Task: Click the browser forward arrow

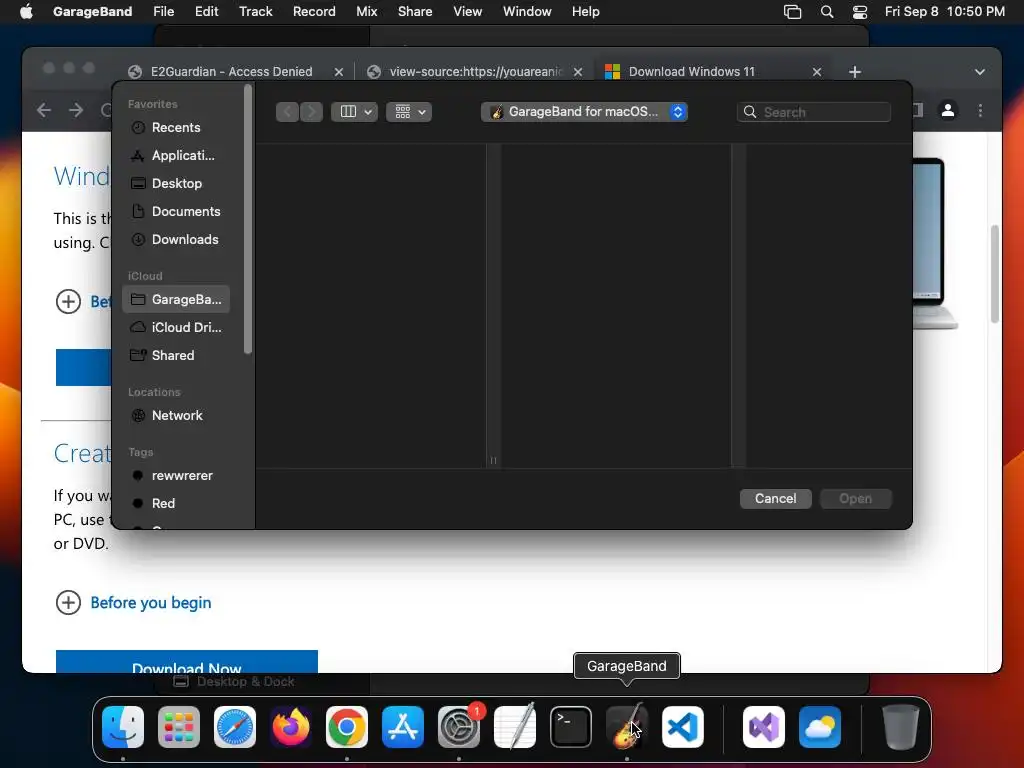Action: pyautogui.click(x=76, y=110)
